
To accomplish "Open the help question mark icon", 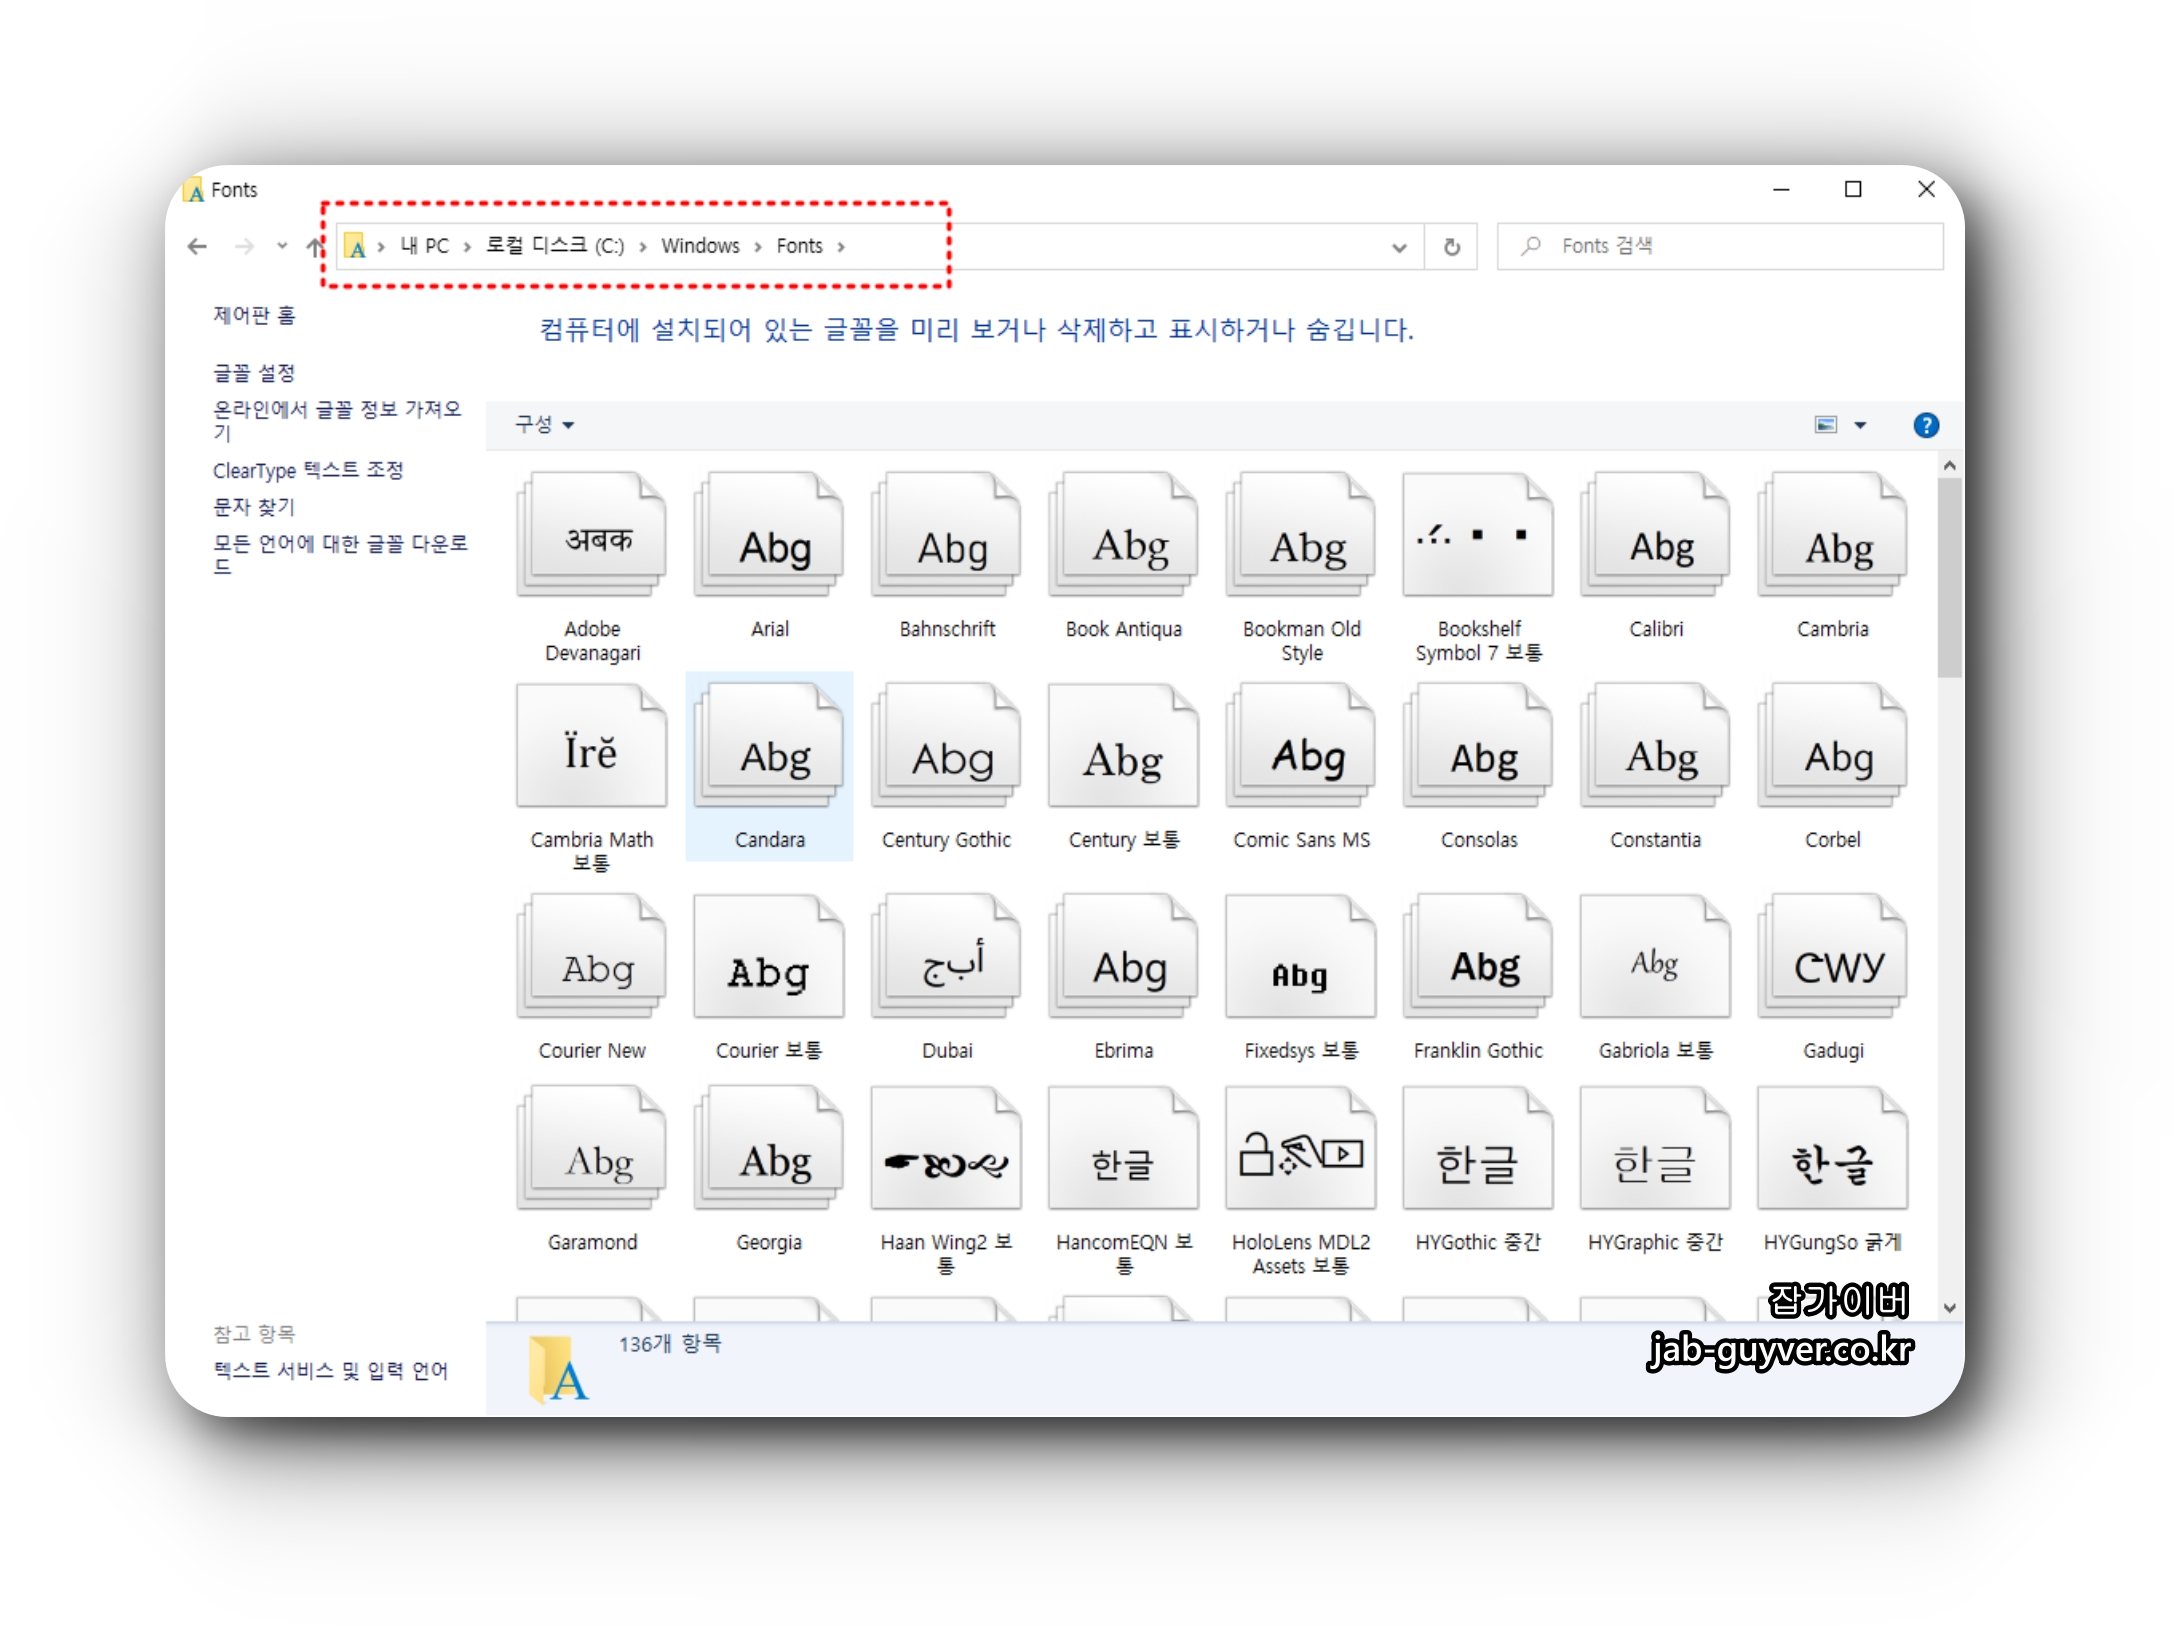I will point(1925,425).
